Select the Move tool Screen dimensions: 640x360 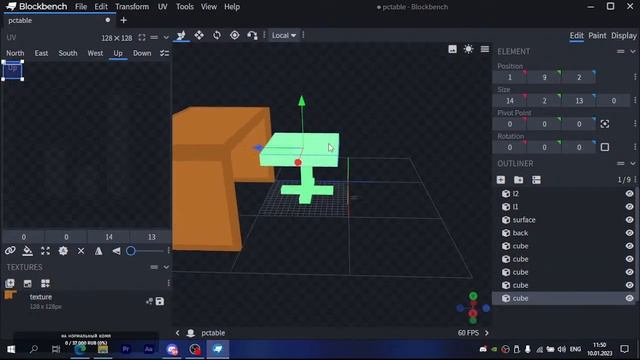click(x=181, y=36)
